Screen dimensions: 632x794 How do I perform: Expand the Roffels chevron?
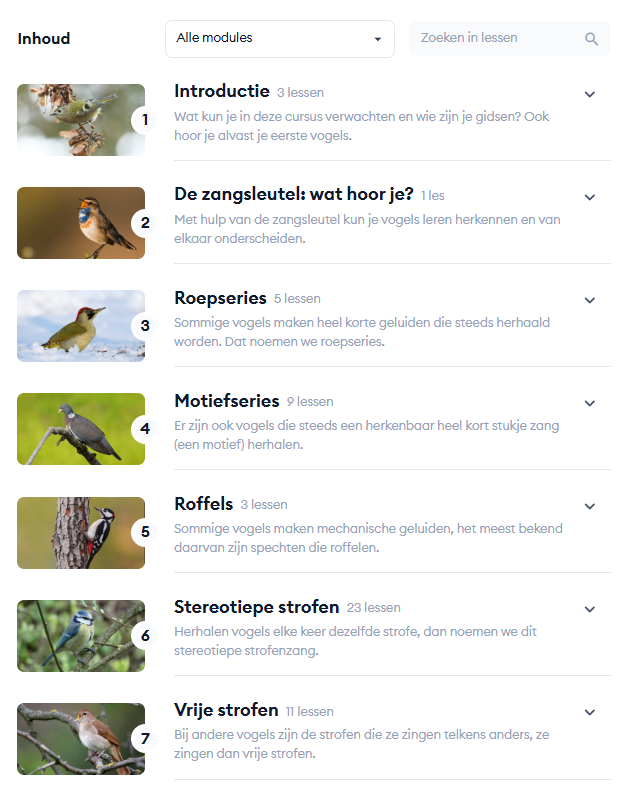pos(590,506)
